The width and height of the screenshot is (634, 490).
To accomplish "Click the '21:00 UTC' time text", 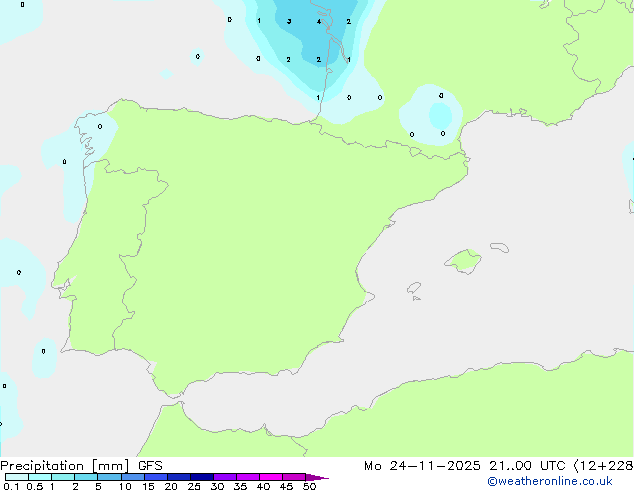I will click(x=527, y=466).
